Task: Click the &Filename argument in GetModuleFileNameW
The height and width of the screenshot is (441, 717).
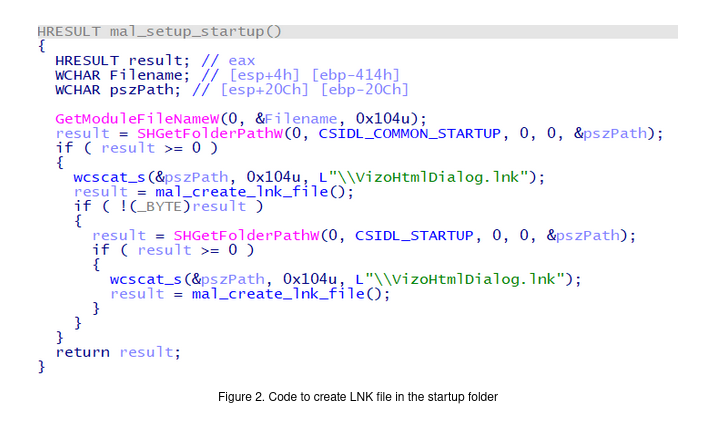Action: click(296, 119)
